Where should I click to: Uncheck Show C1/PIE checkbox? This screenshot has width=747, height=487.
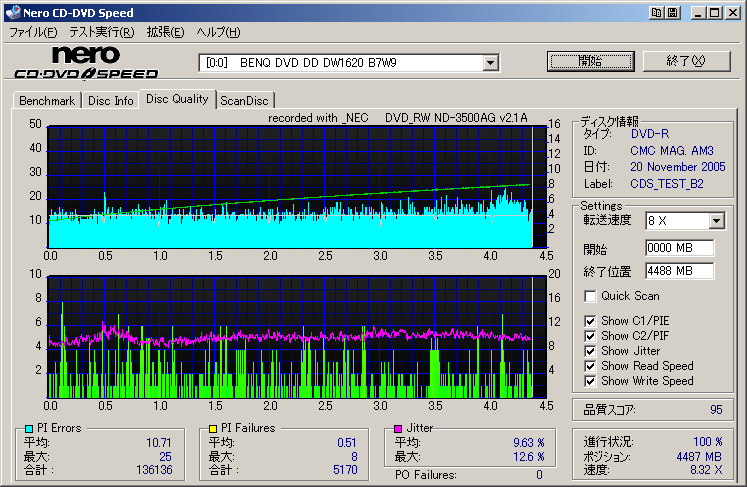tap(590, 321)
